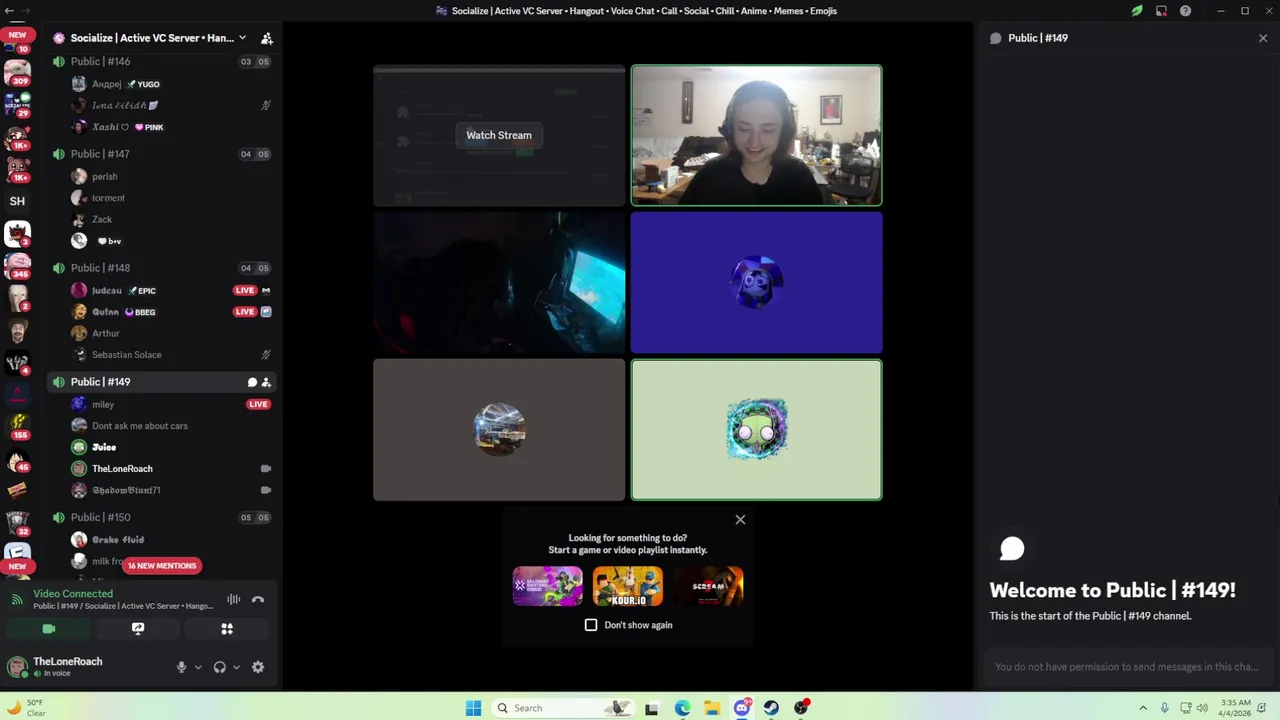Join Public | #150 voice channel
Screen dimensions: 1280x720
point(160,517)
